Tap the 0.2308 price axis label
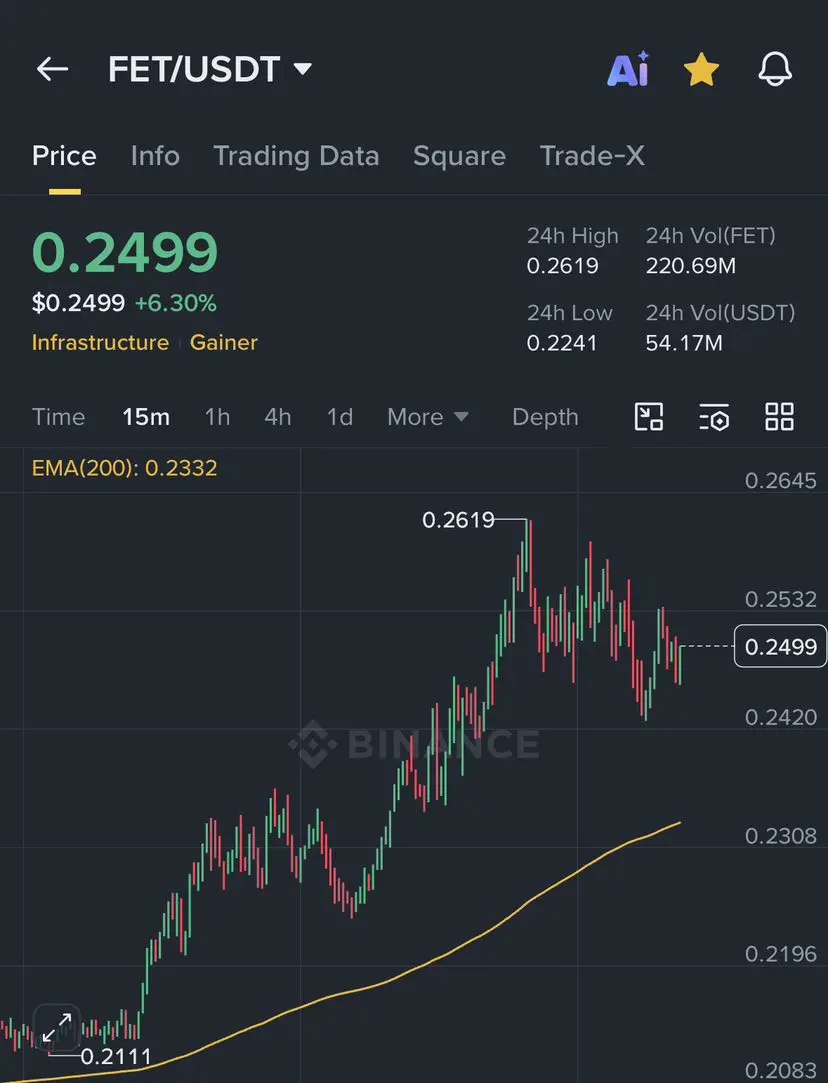The width and height of the screenshot is (828, 1083). (780, 836)
